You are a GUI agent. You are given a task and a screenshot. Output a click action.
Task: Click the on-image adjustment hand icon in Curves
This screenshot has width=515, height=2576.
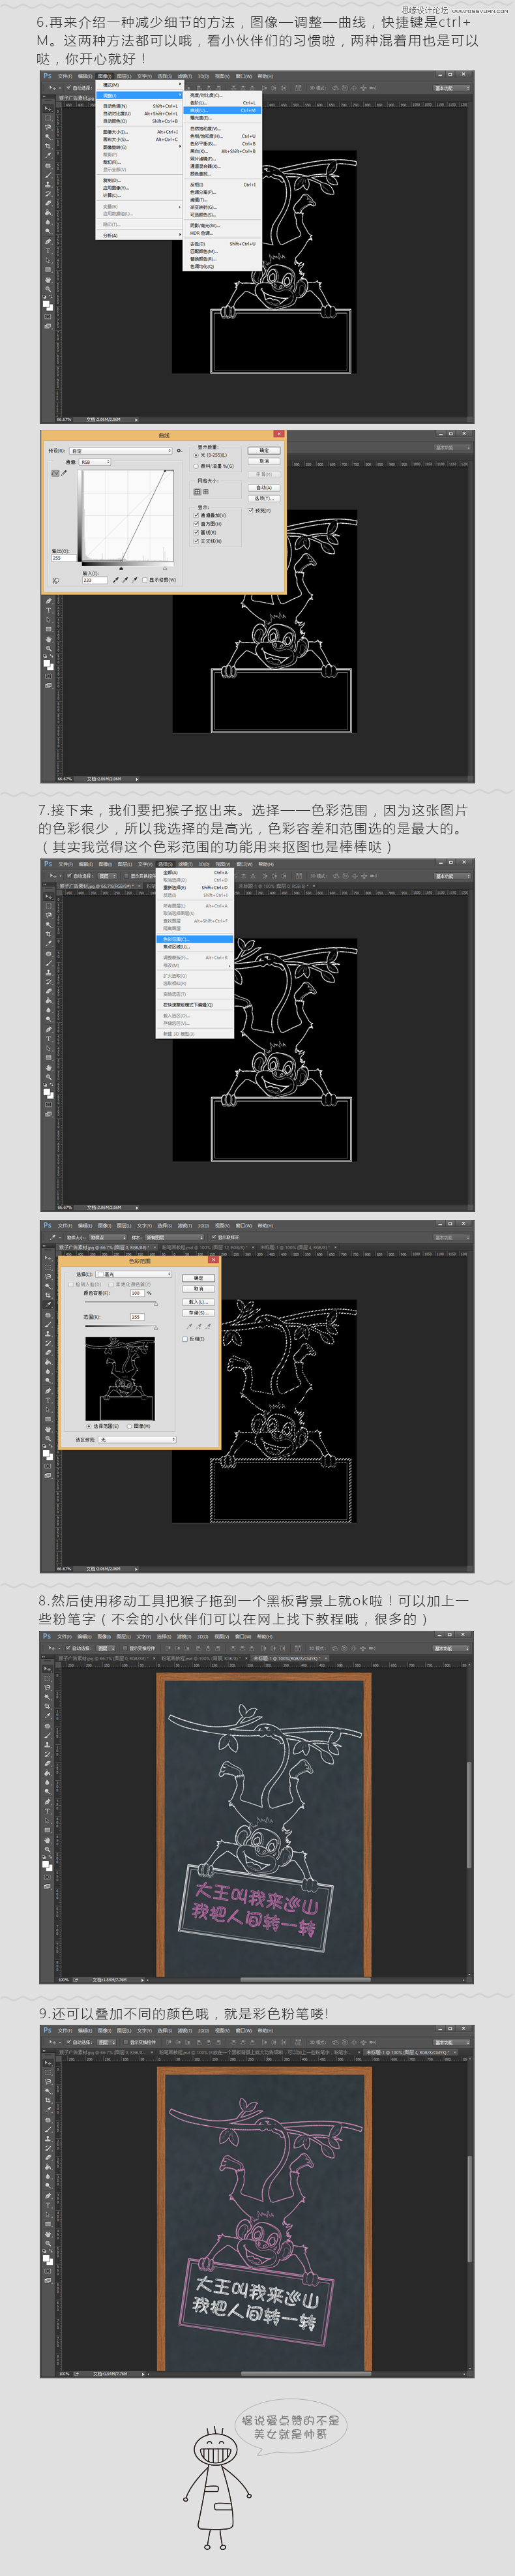pyautogui.click(x=55, y=580)
